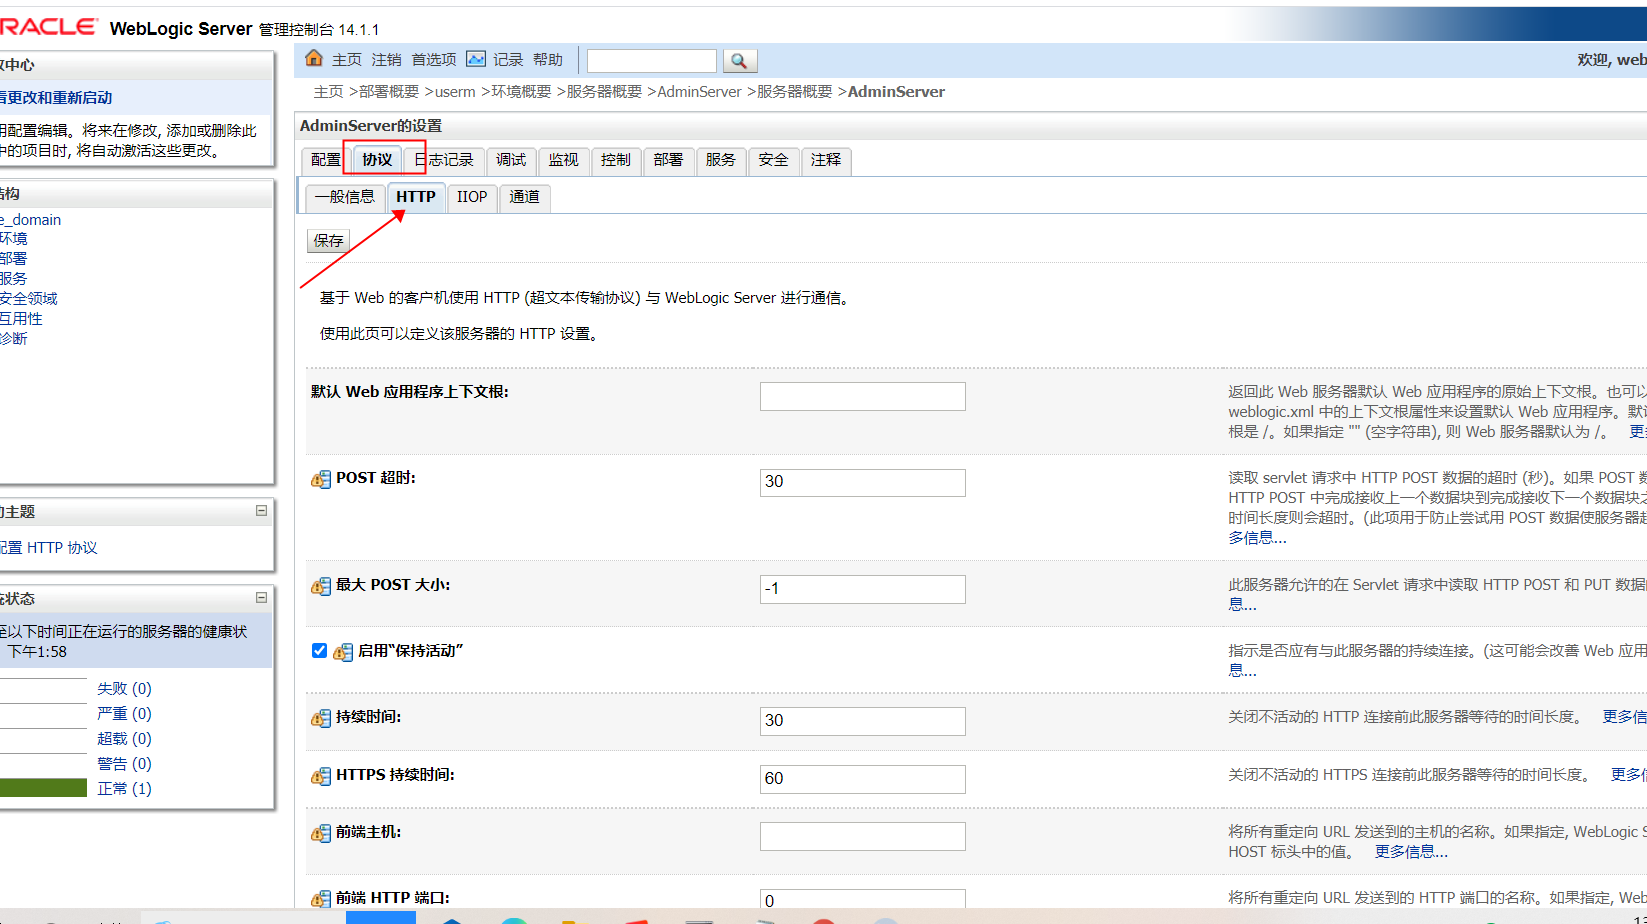The image size is (1647, 924).
Task: Click the Home icon in the top toolbar
Action: click(313, 59)
